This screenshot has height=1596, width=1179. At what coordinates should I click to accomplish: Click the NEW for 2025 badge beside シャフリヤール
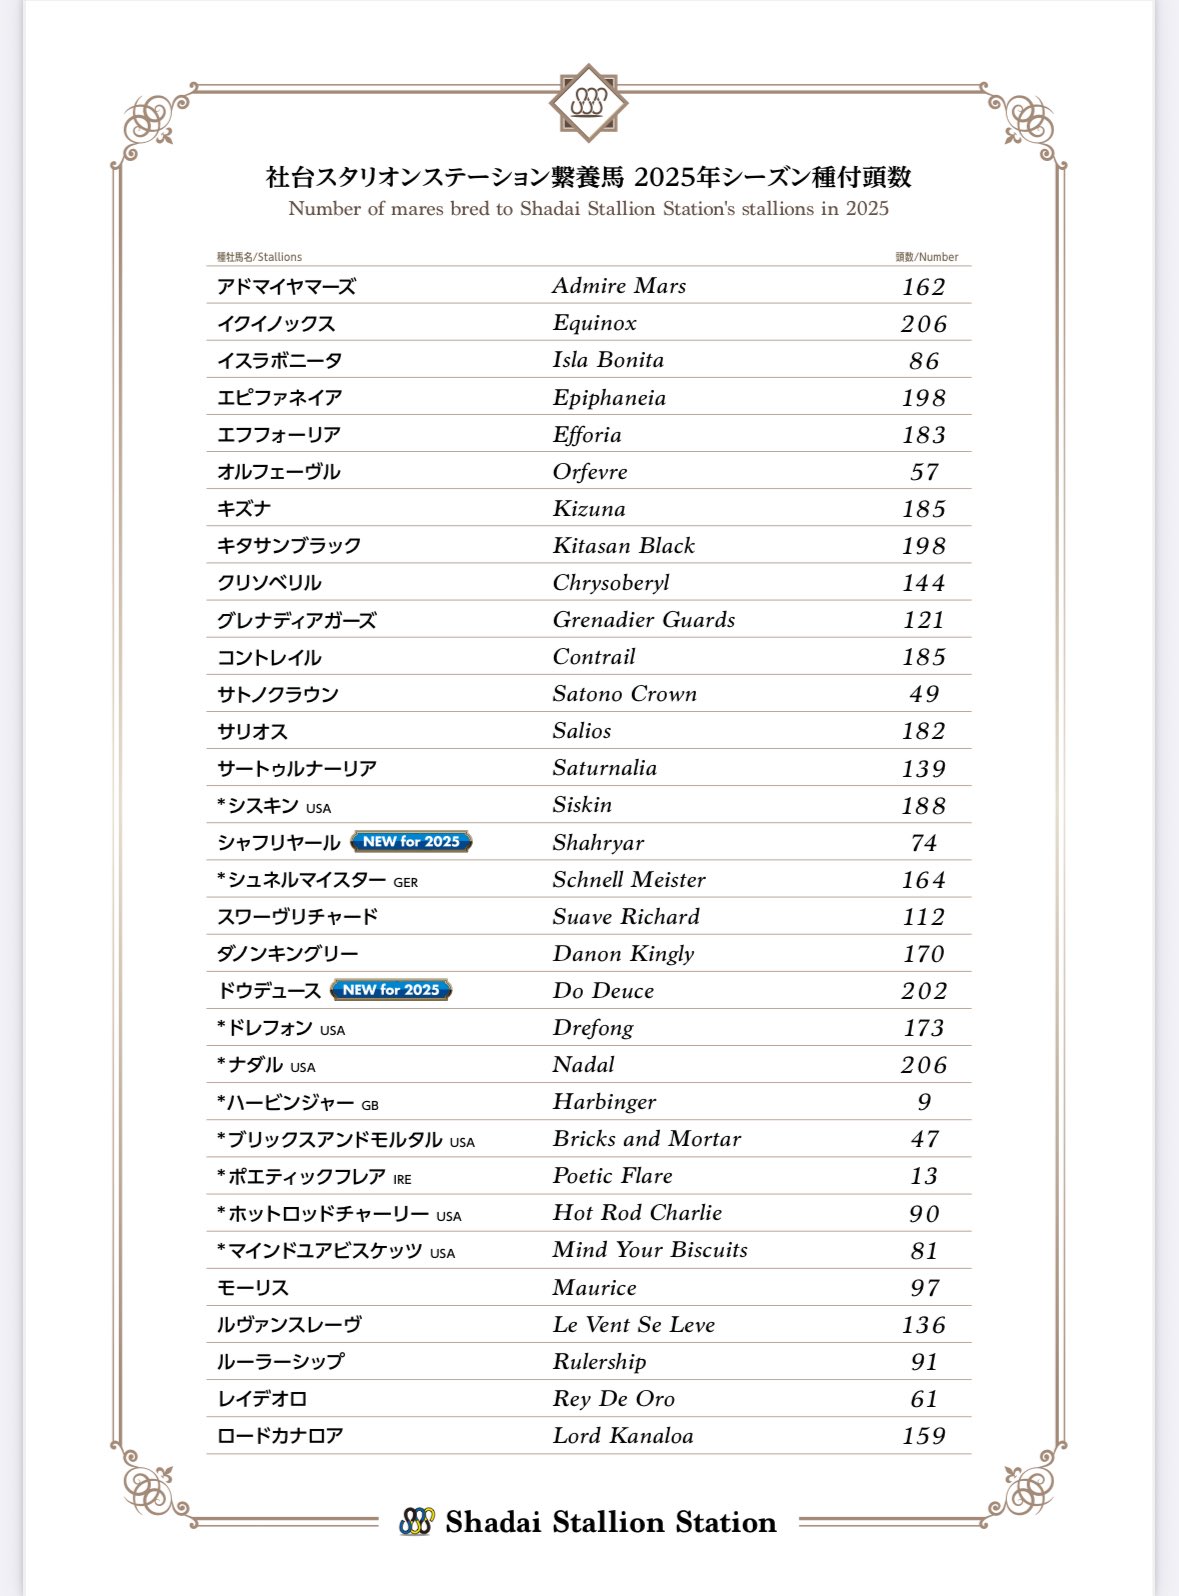411,842
